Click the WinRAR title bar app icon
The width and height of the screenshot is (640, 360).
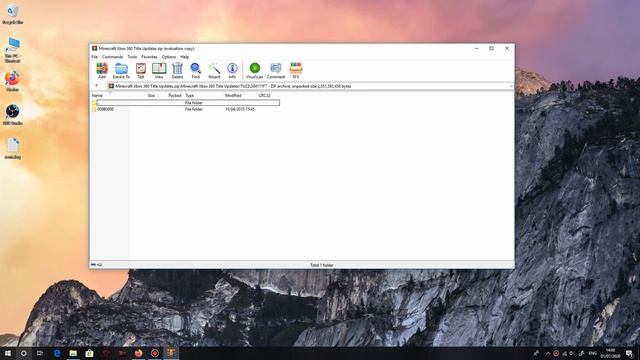[94, 48]
